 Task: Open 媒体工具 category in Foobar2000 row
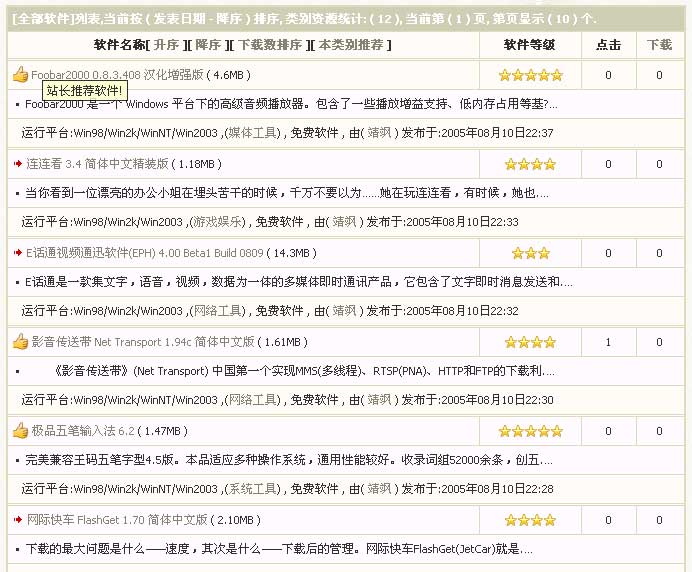252,132
